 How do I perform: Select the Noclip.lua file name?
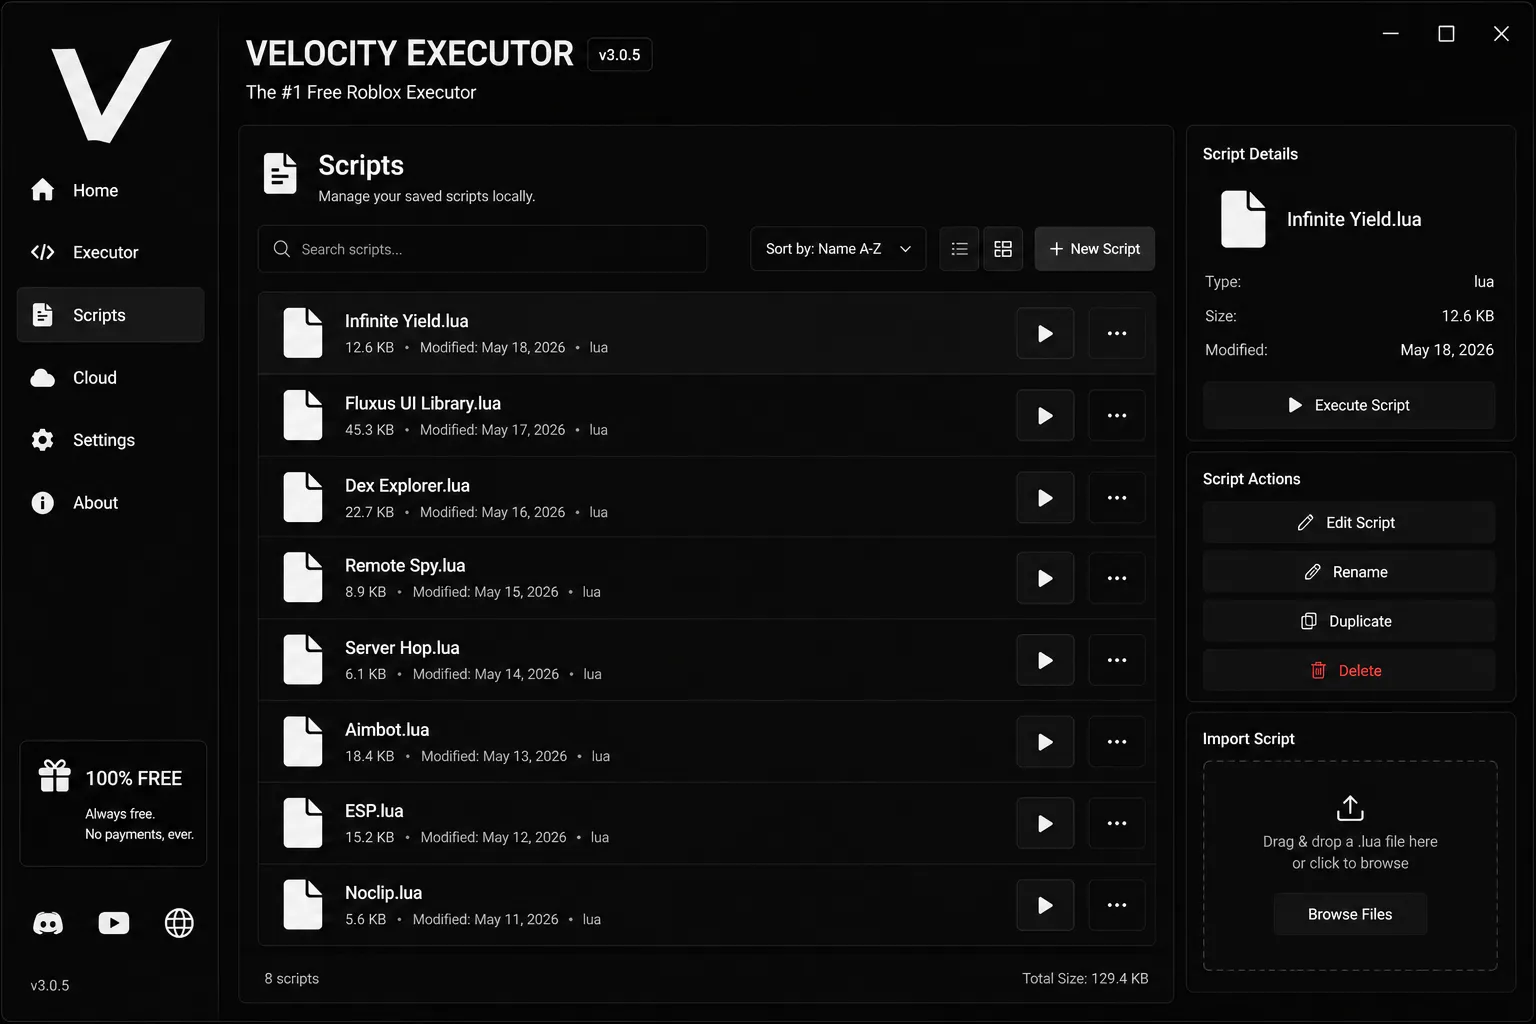(383, 892)
